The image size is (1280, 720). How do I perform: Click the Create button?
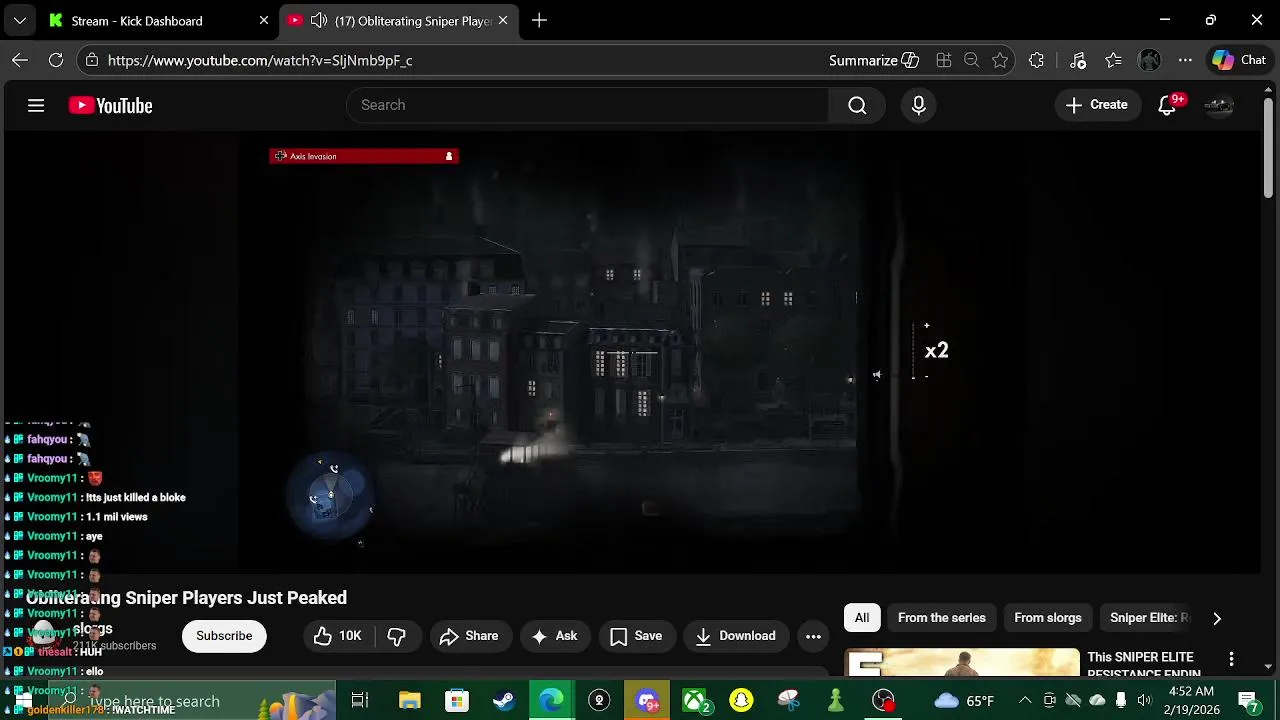1097,105
